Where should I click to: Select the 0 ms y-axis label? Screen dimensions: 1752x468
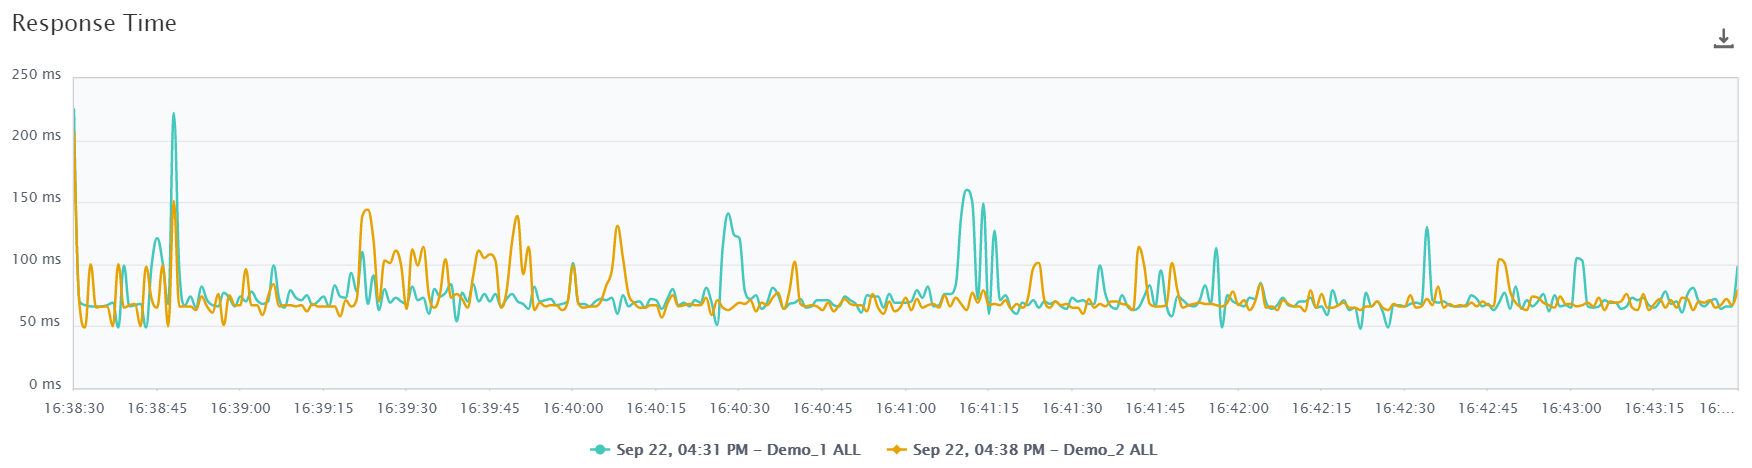(x=44, y=384)
